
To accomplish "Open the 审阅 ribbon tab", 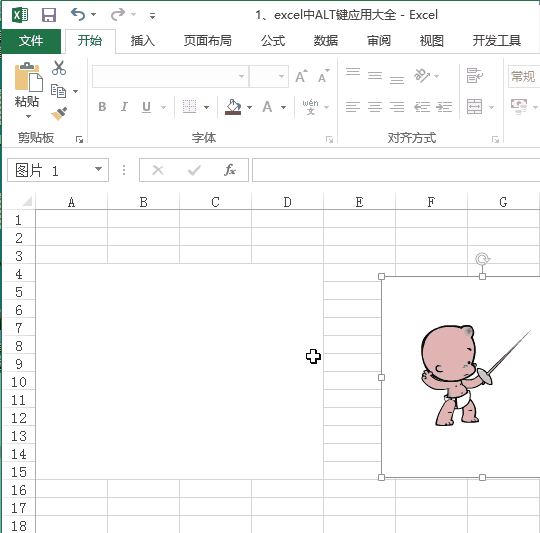I will [x=378, y=41].
